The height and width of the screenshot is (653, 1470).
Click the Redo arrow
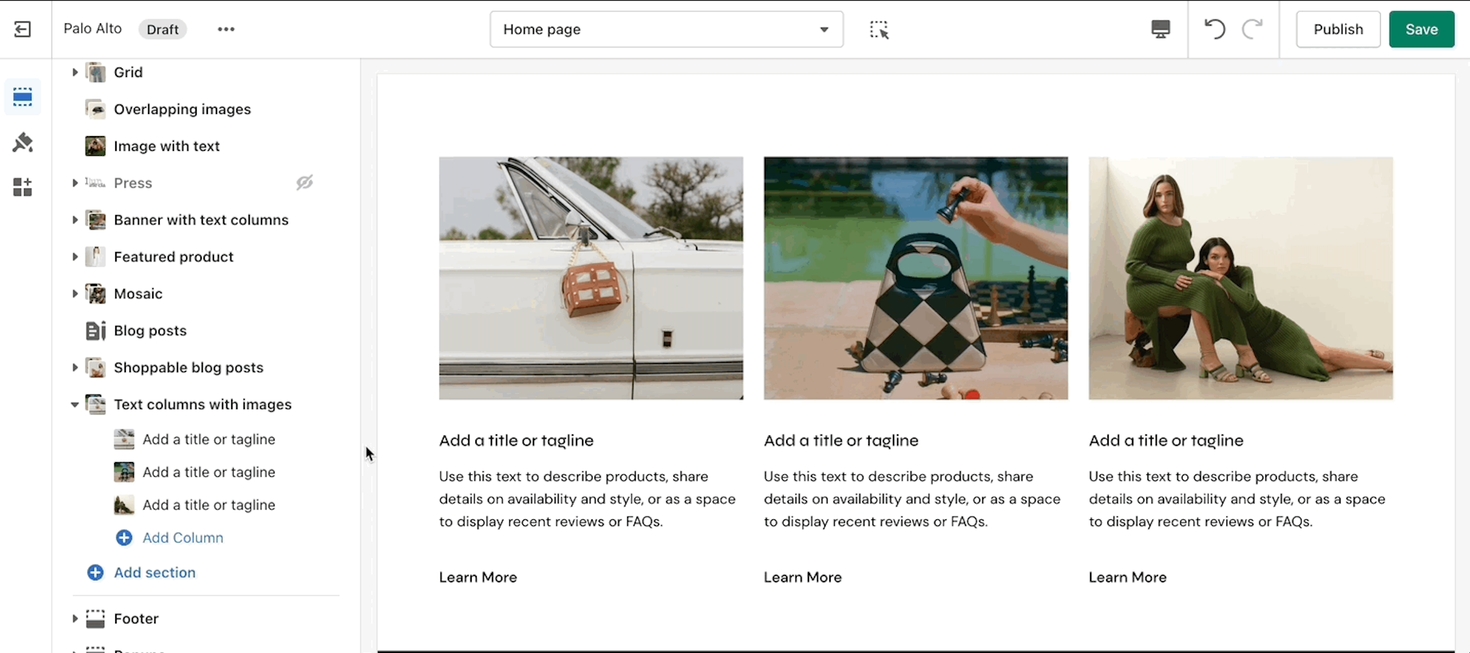pyautogui.click(x=1252, y=29)
